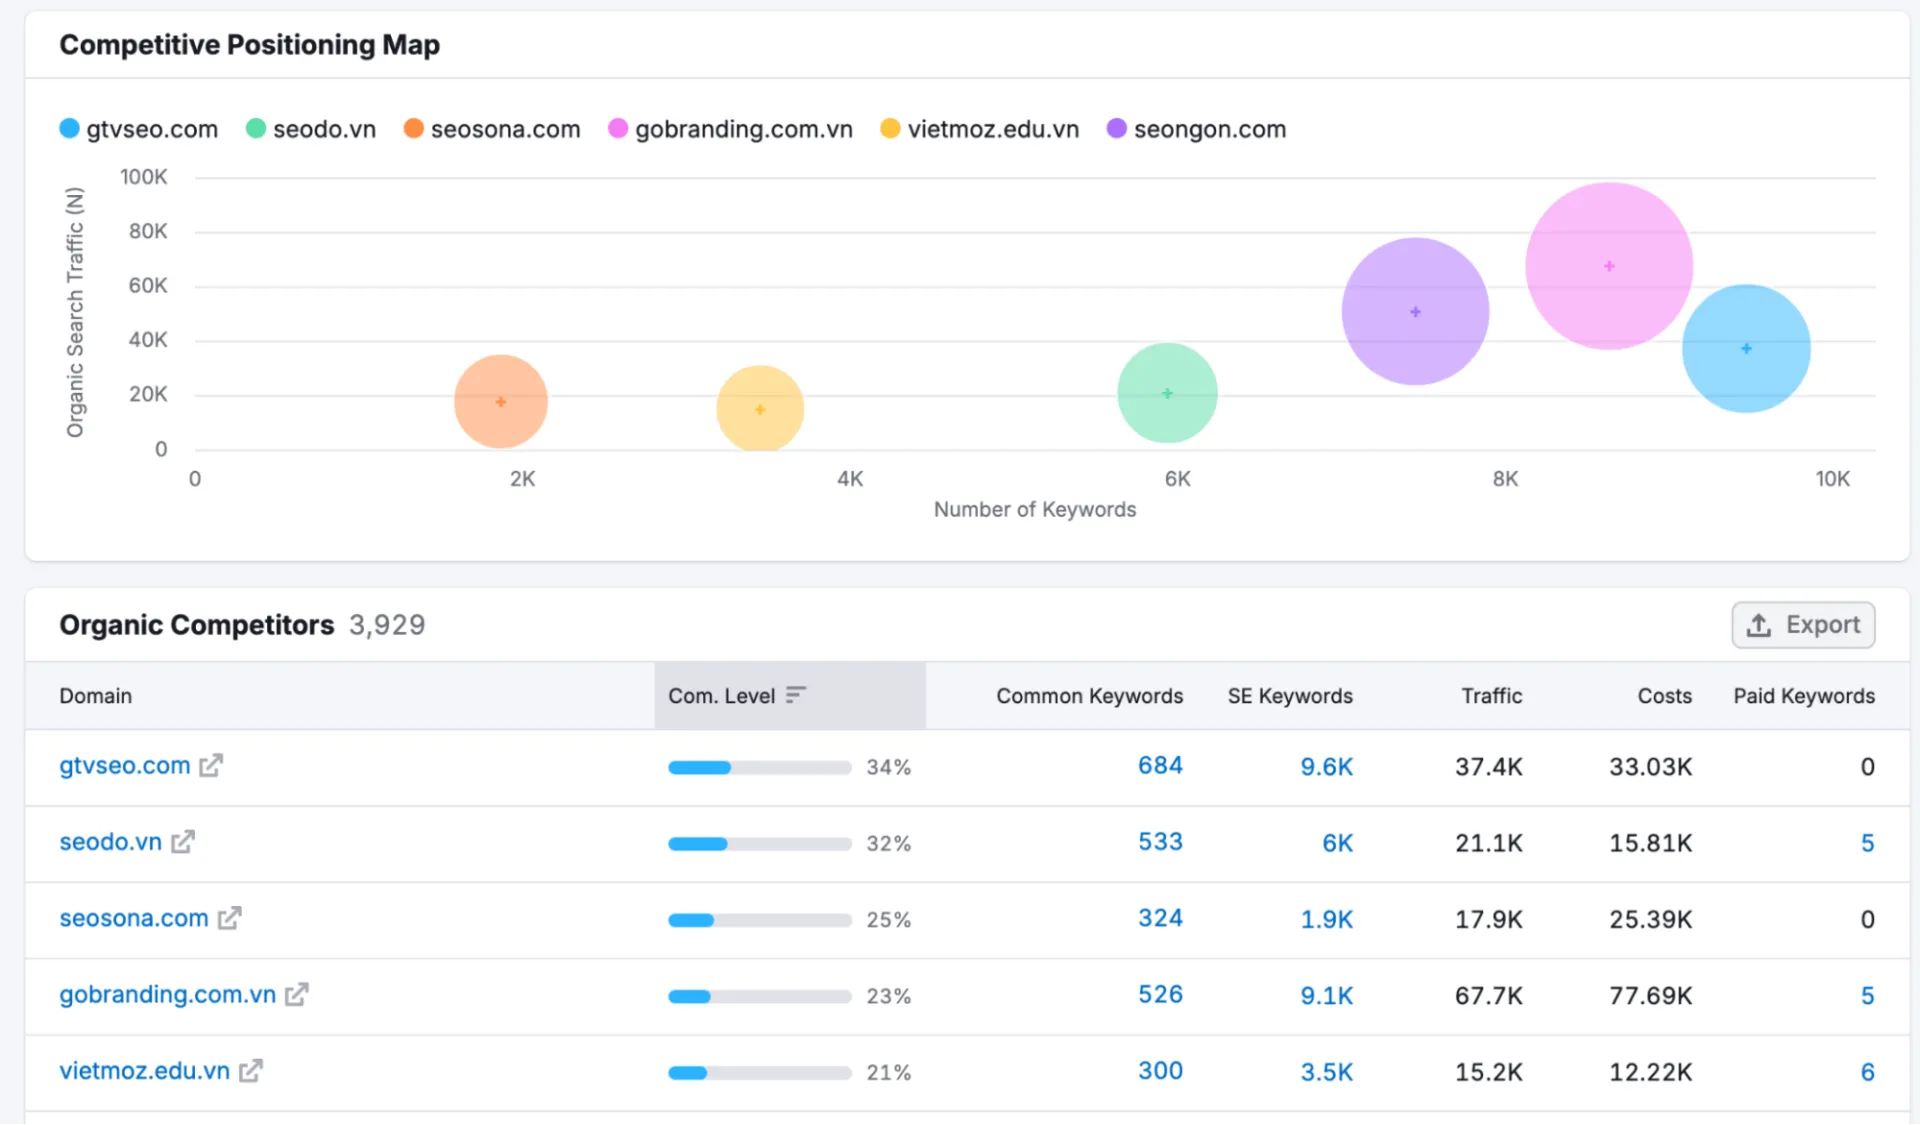Screen dimensions: 1920x1125
Task: View 9.6K SE keywords for gtvseo.com
Action: click(x=1326, y=766)
